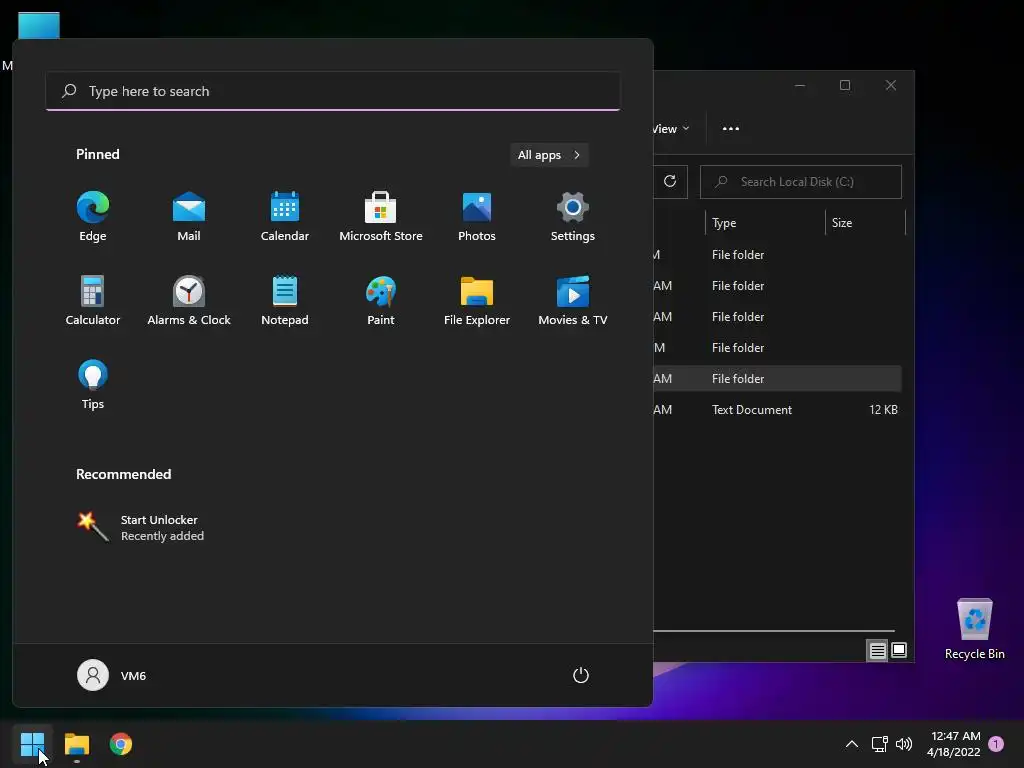Open recommended Start Unlocker item
1024x768 pixels.
coord(140,528)
